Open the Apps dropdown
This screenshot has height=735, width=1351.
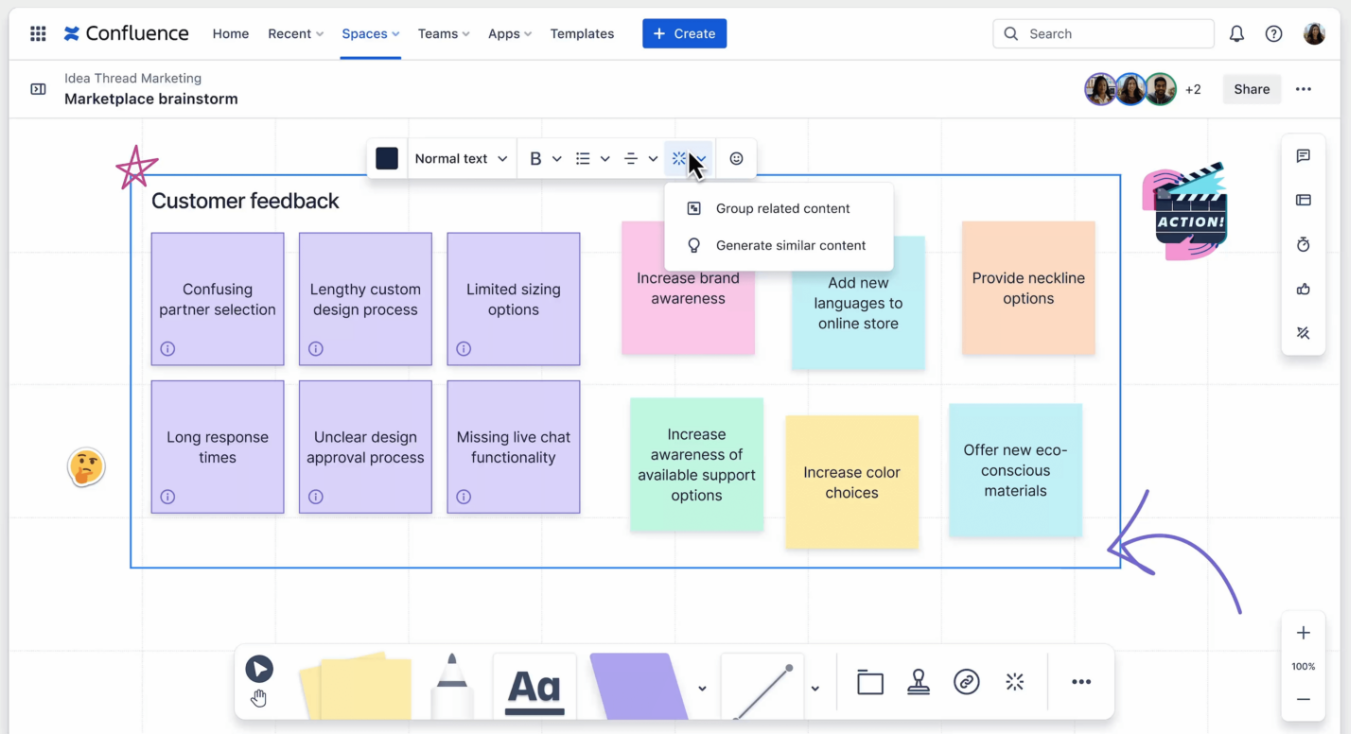coord(510,33)
